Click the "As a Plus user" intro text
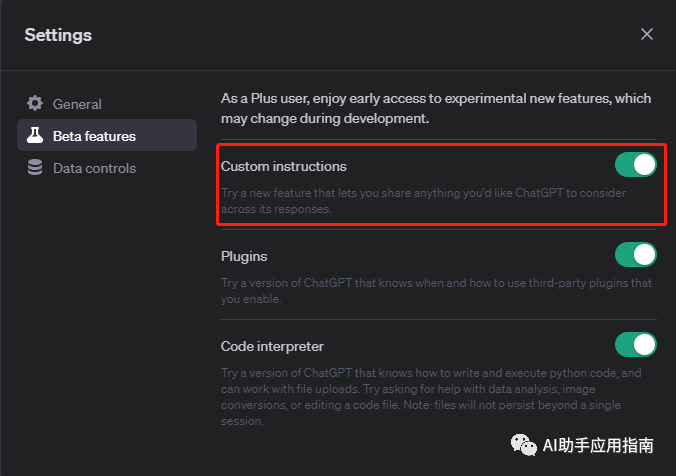The image size is (676, 476). coord(435,108)
